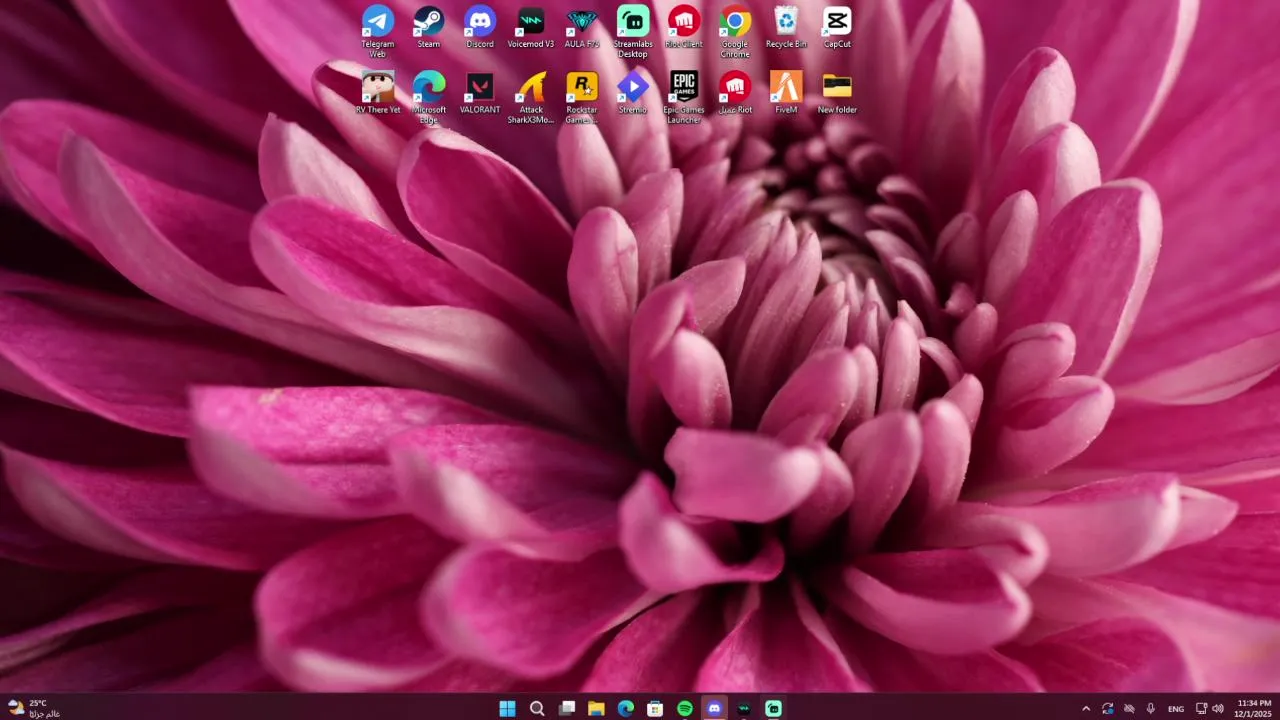Select the New folder on desktop
The height and width of the screenshot is (720, 1280).
837,93
